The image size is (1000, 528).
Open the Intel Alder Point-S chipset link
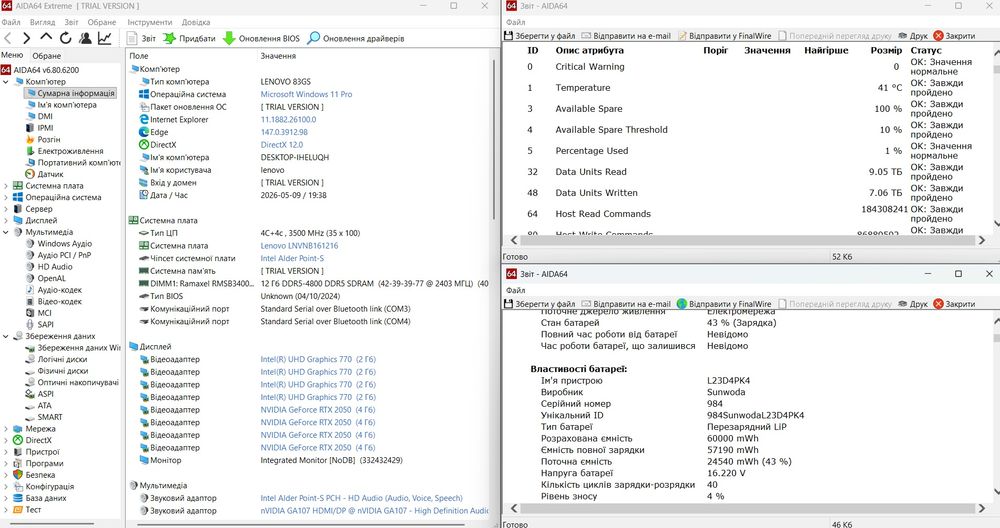tap(292, 258)
